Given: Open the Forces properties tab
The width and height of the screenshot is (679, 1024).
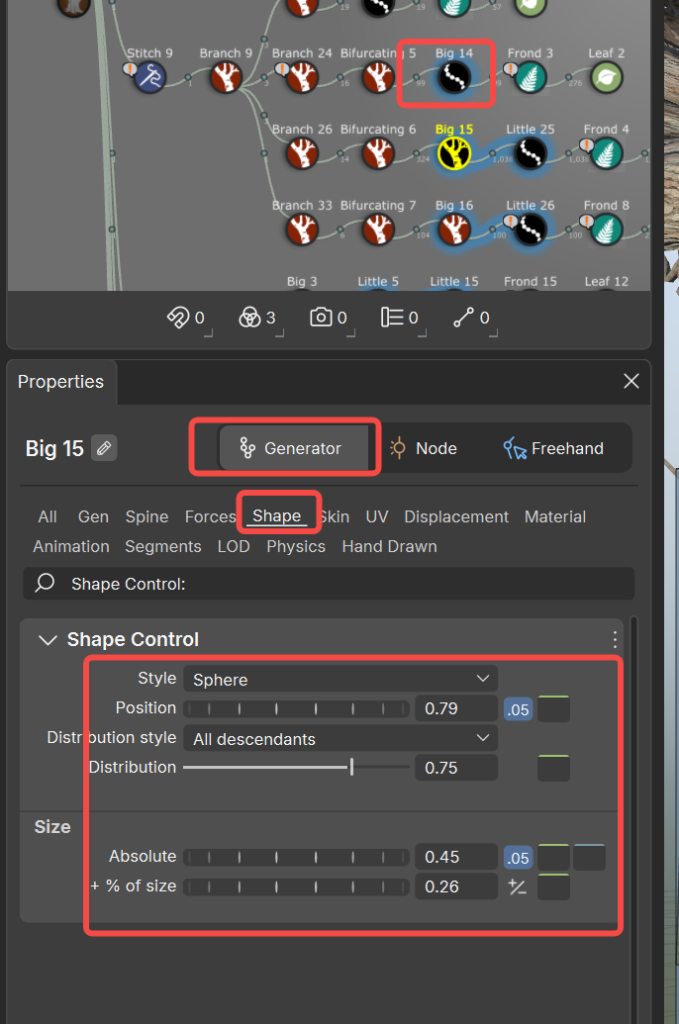Looking at the screenshot, I should pyautogui.click(x=210, y=517).
